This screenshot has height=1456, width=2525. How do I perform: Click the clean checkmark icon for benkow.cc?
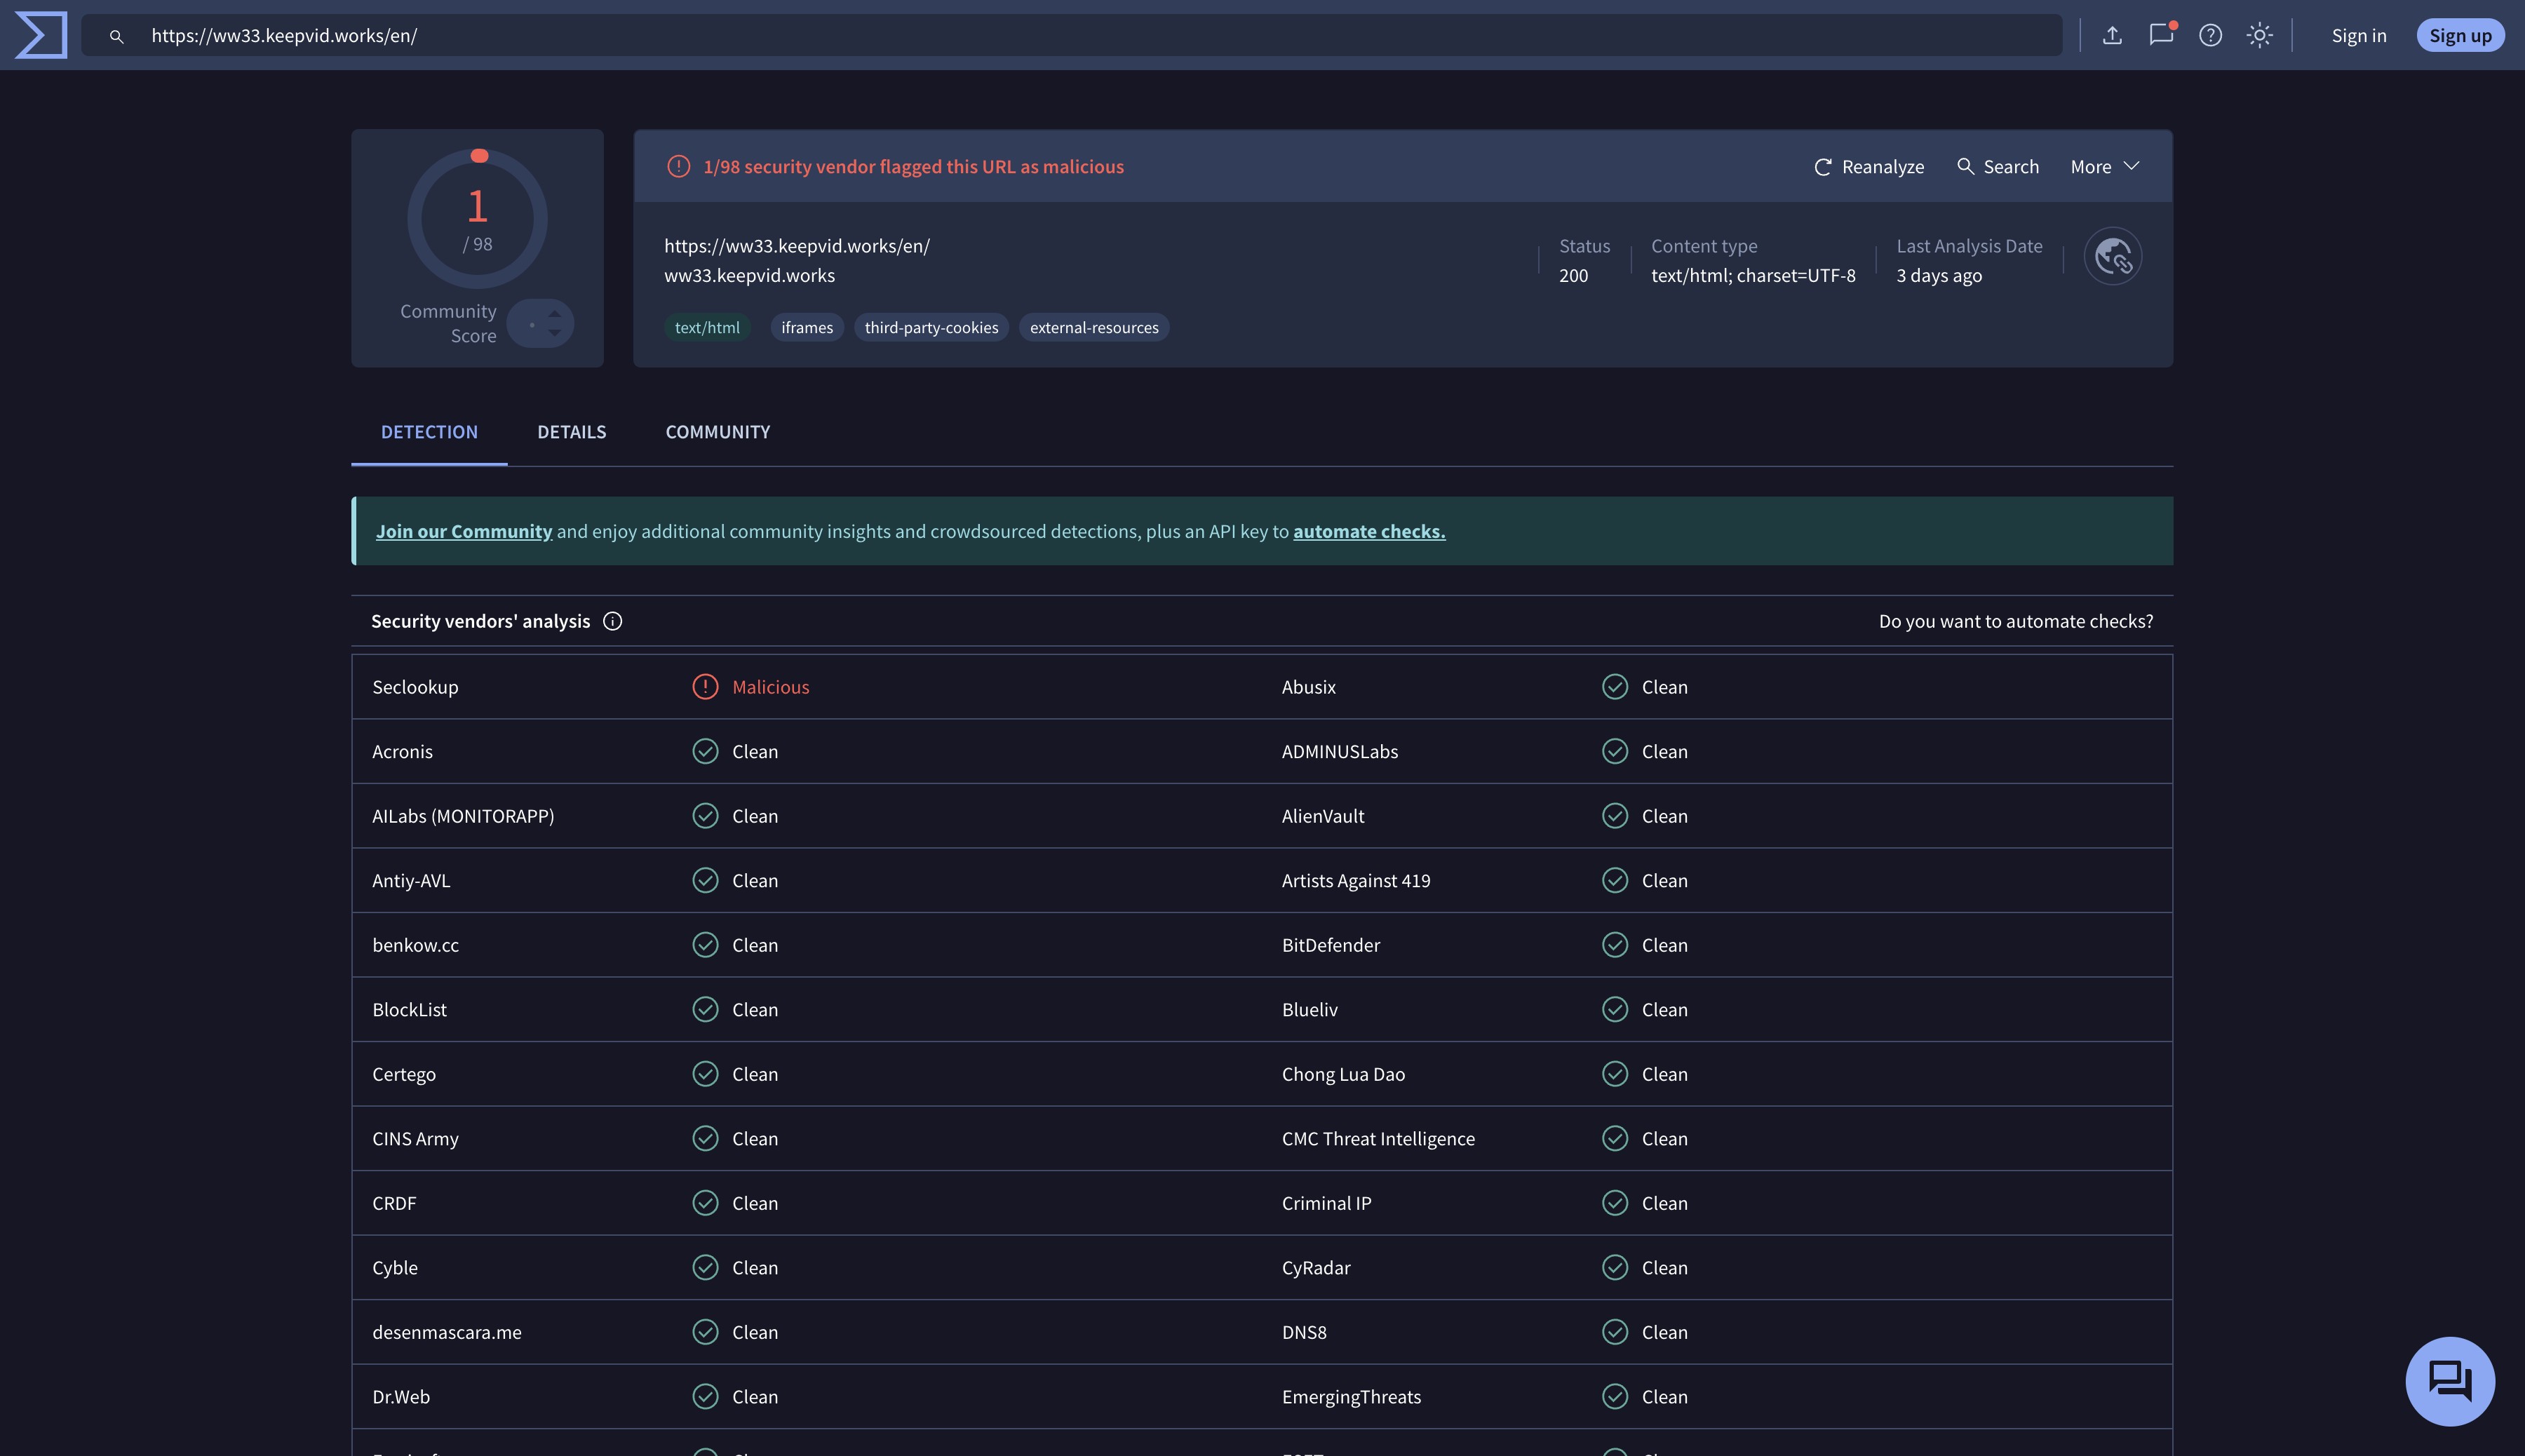tap(705, 945)
